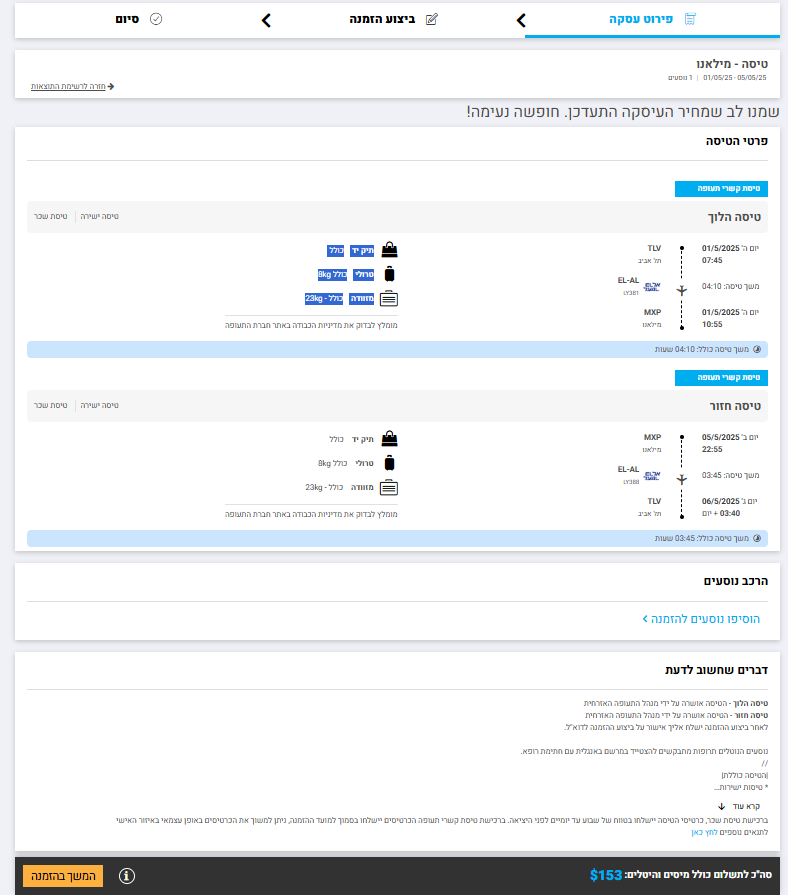Click outbound arrival time 10:55
The height and width of the screenshot is (895, 788).
point(712,324)
